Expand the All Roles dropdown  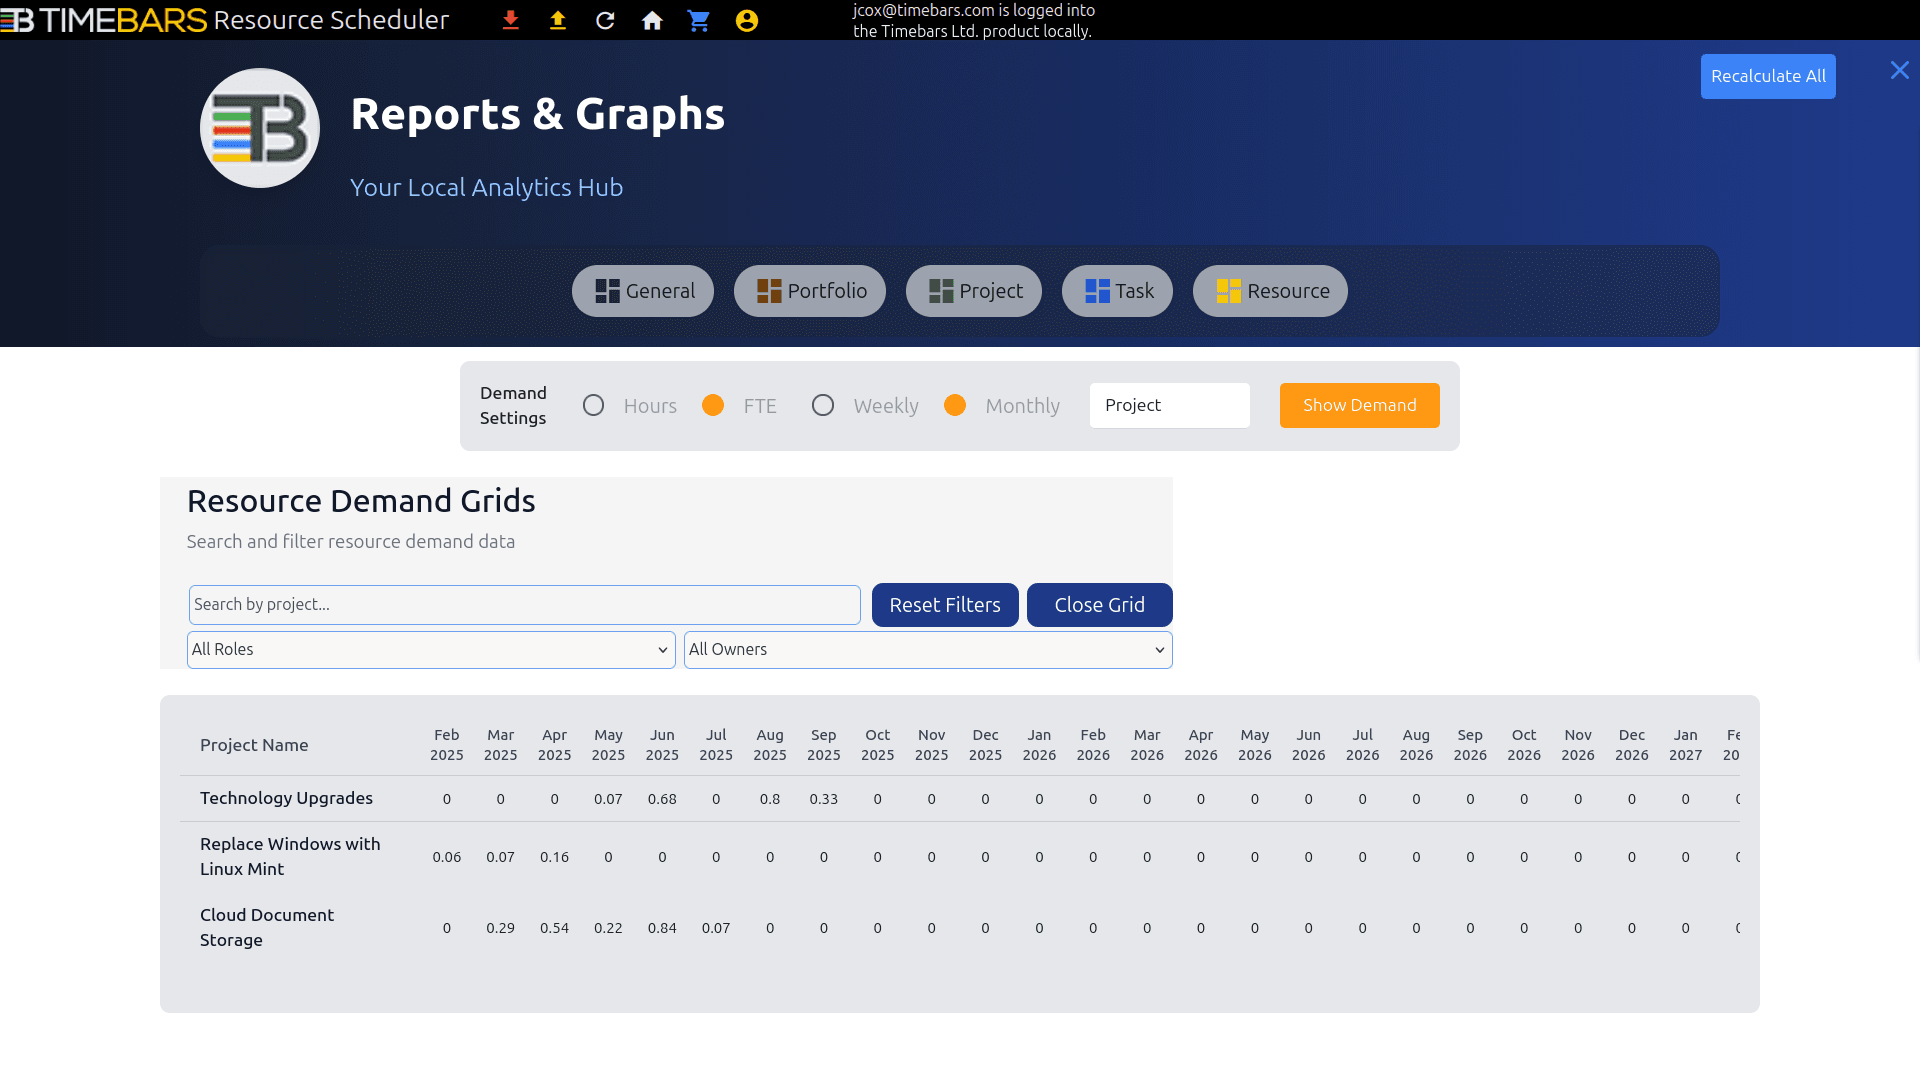point(431,650)
